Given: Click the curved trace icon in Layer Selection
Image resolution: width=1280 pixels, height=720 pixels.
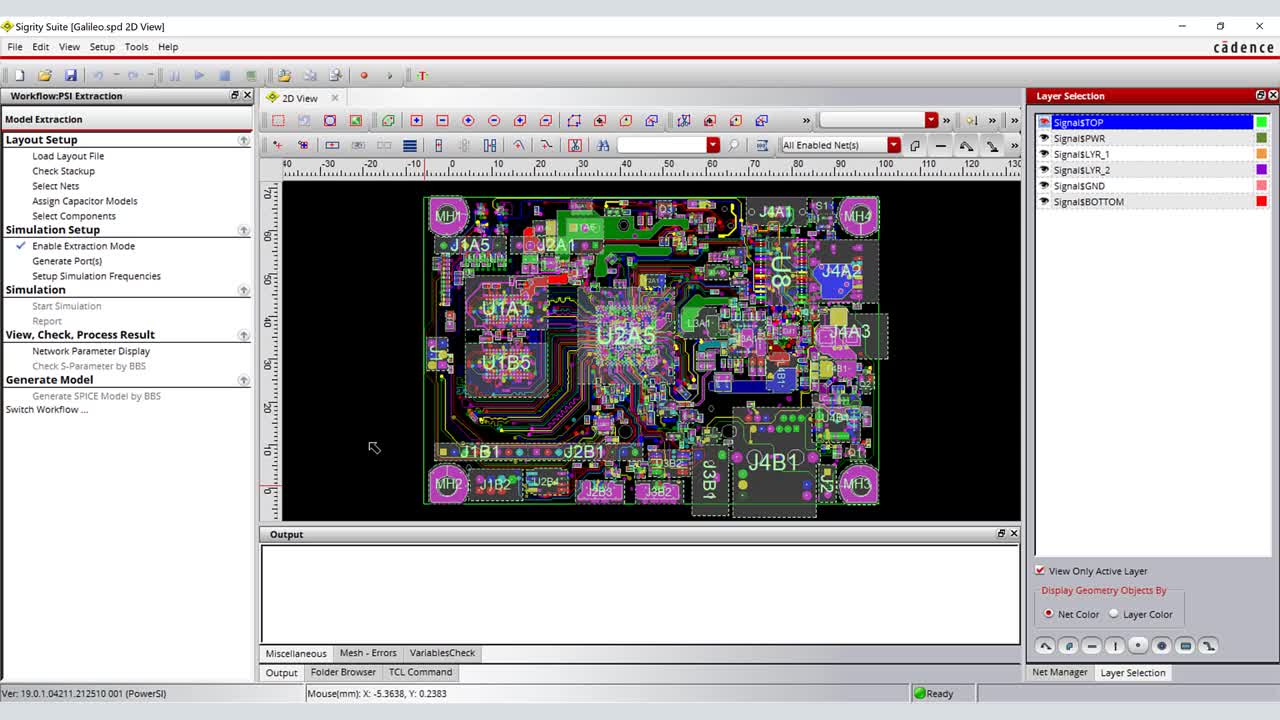Looking at the screenshot, I should tap(1045, 646).
